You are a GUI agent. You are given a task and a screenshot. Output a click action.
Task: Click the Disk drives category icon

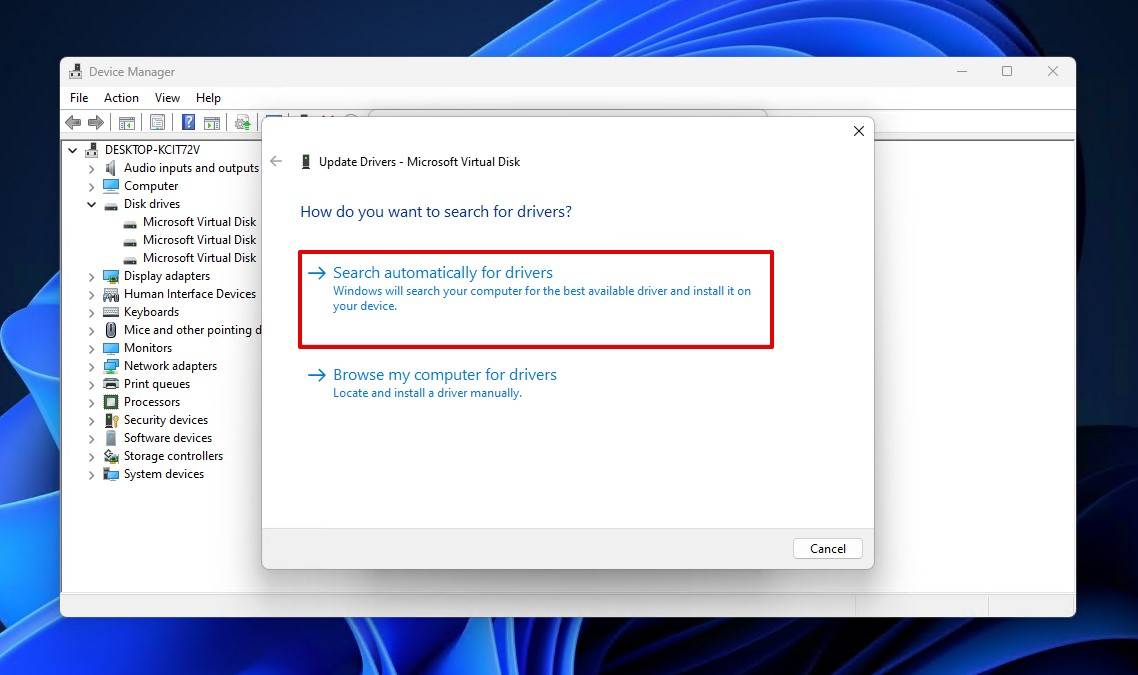pos(111,205)
